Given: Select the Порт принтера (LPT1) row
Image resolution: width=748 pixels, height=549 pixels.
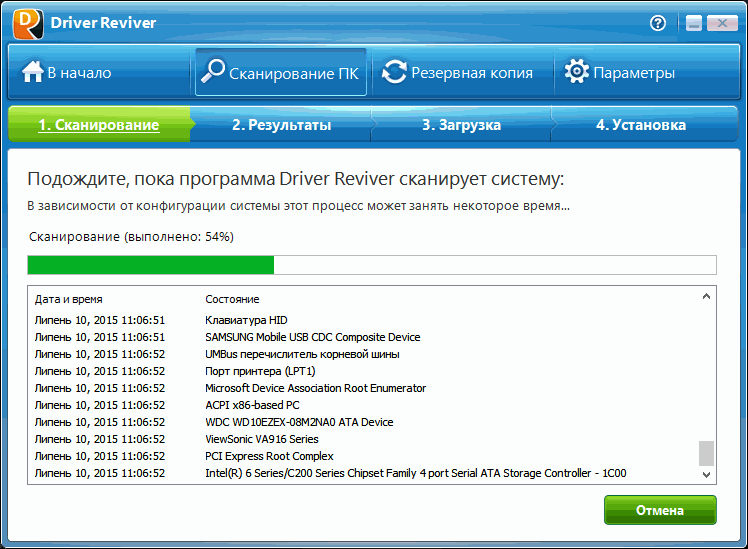Looking at the screenshot, I should pos(365,371).
